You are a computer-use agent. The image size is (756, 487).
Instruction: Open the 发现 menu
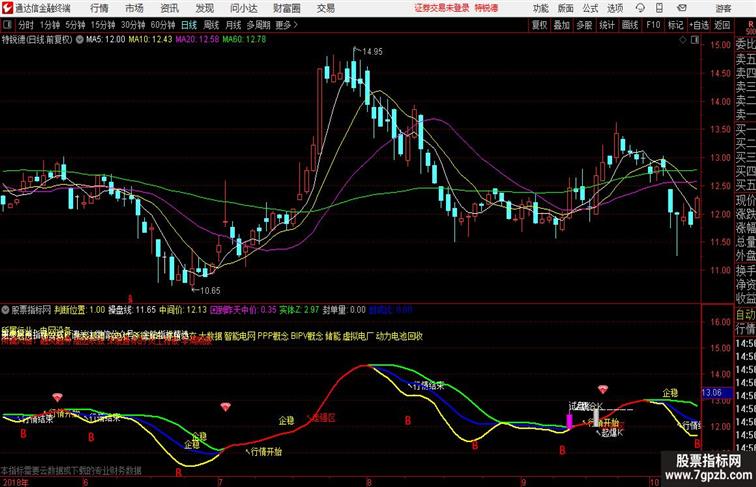pos(204,8)
